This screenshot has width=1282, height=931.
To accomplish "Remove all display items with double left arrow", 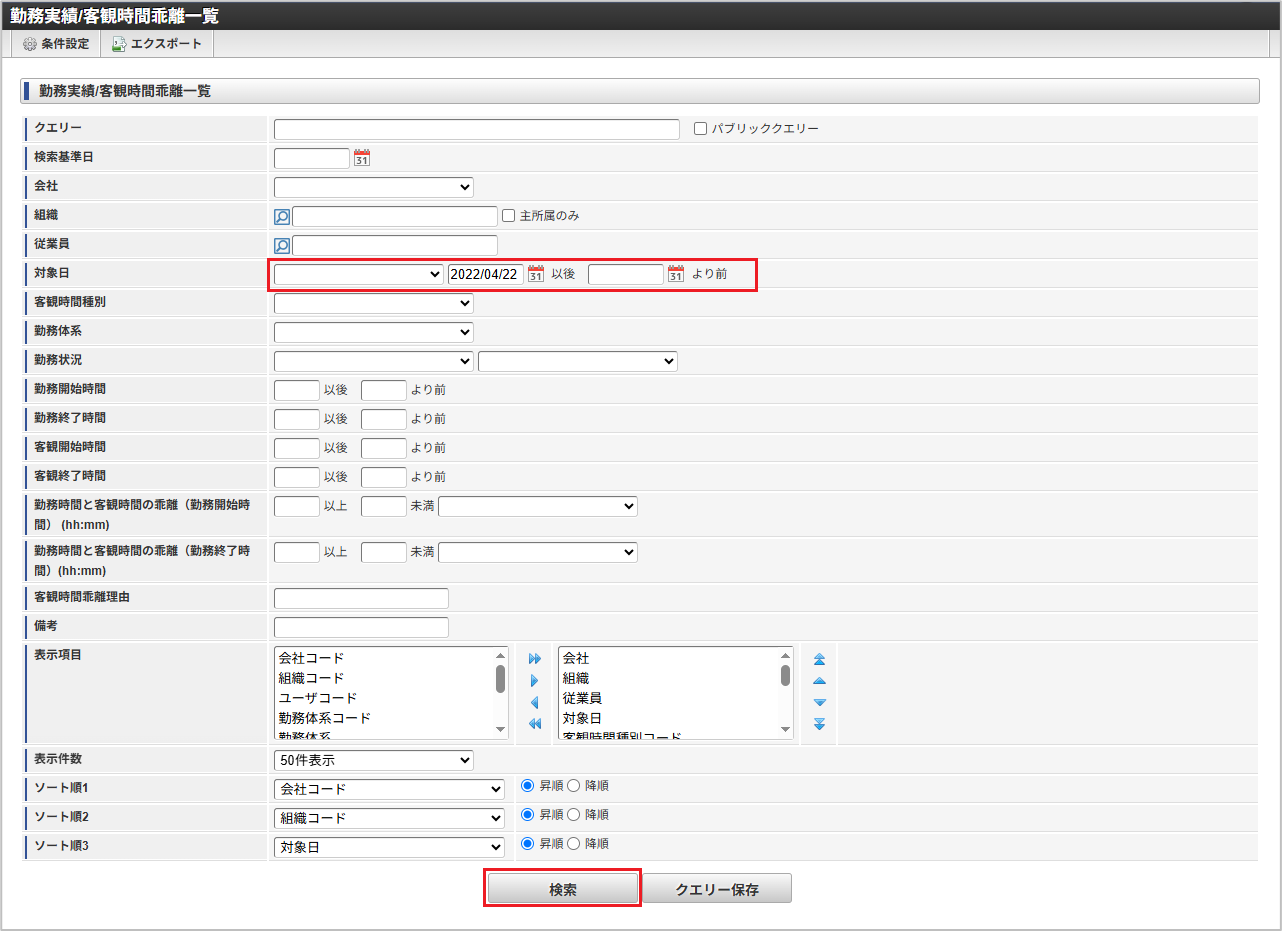I will (535, 724).
